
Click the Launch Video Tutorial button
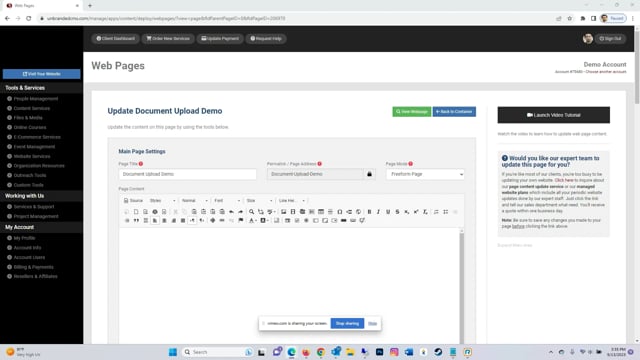coord(553,115)
